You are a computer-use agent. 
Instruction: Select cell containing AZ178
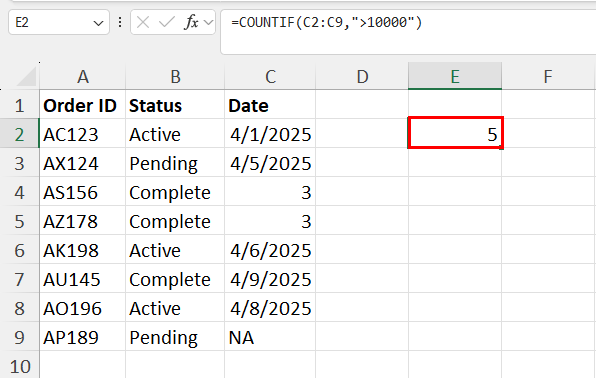(x=83, y=221)
